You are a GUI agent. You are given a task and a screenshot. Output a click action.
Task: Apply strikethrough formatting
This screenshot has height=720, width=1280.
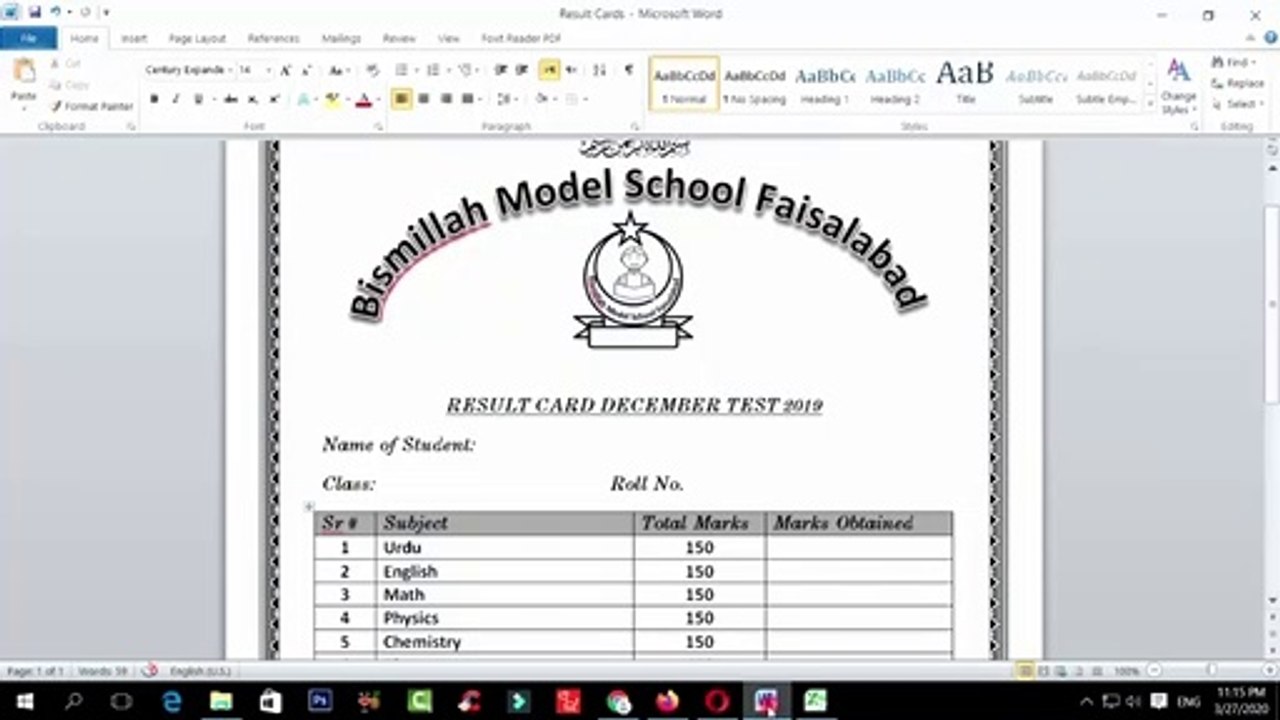[231, 99]
